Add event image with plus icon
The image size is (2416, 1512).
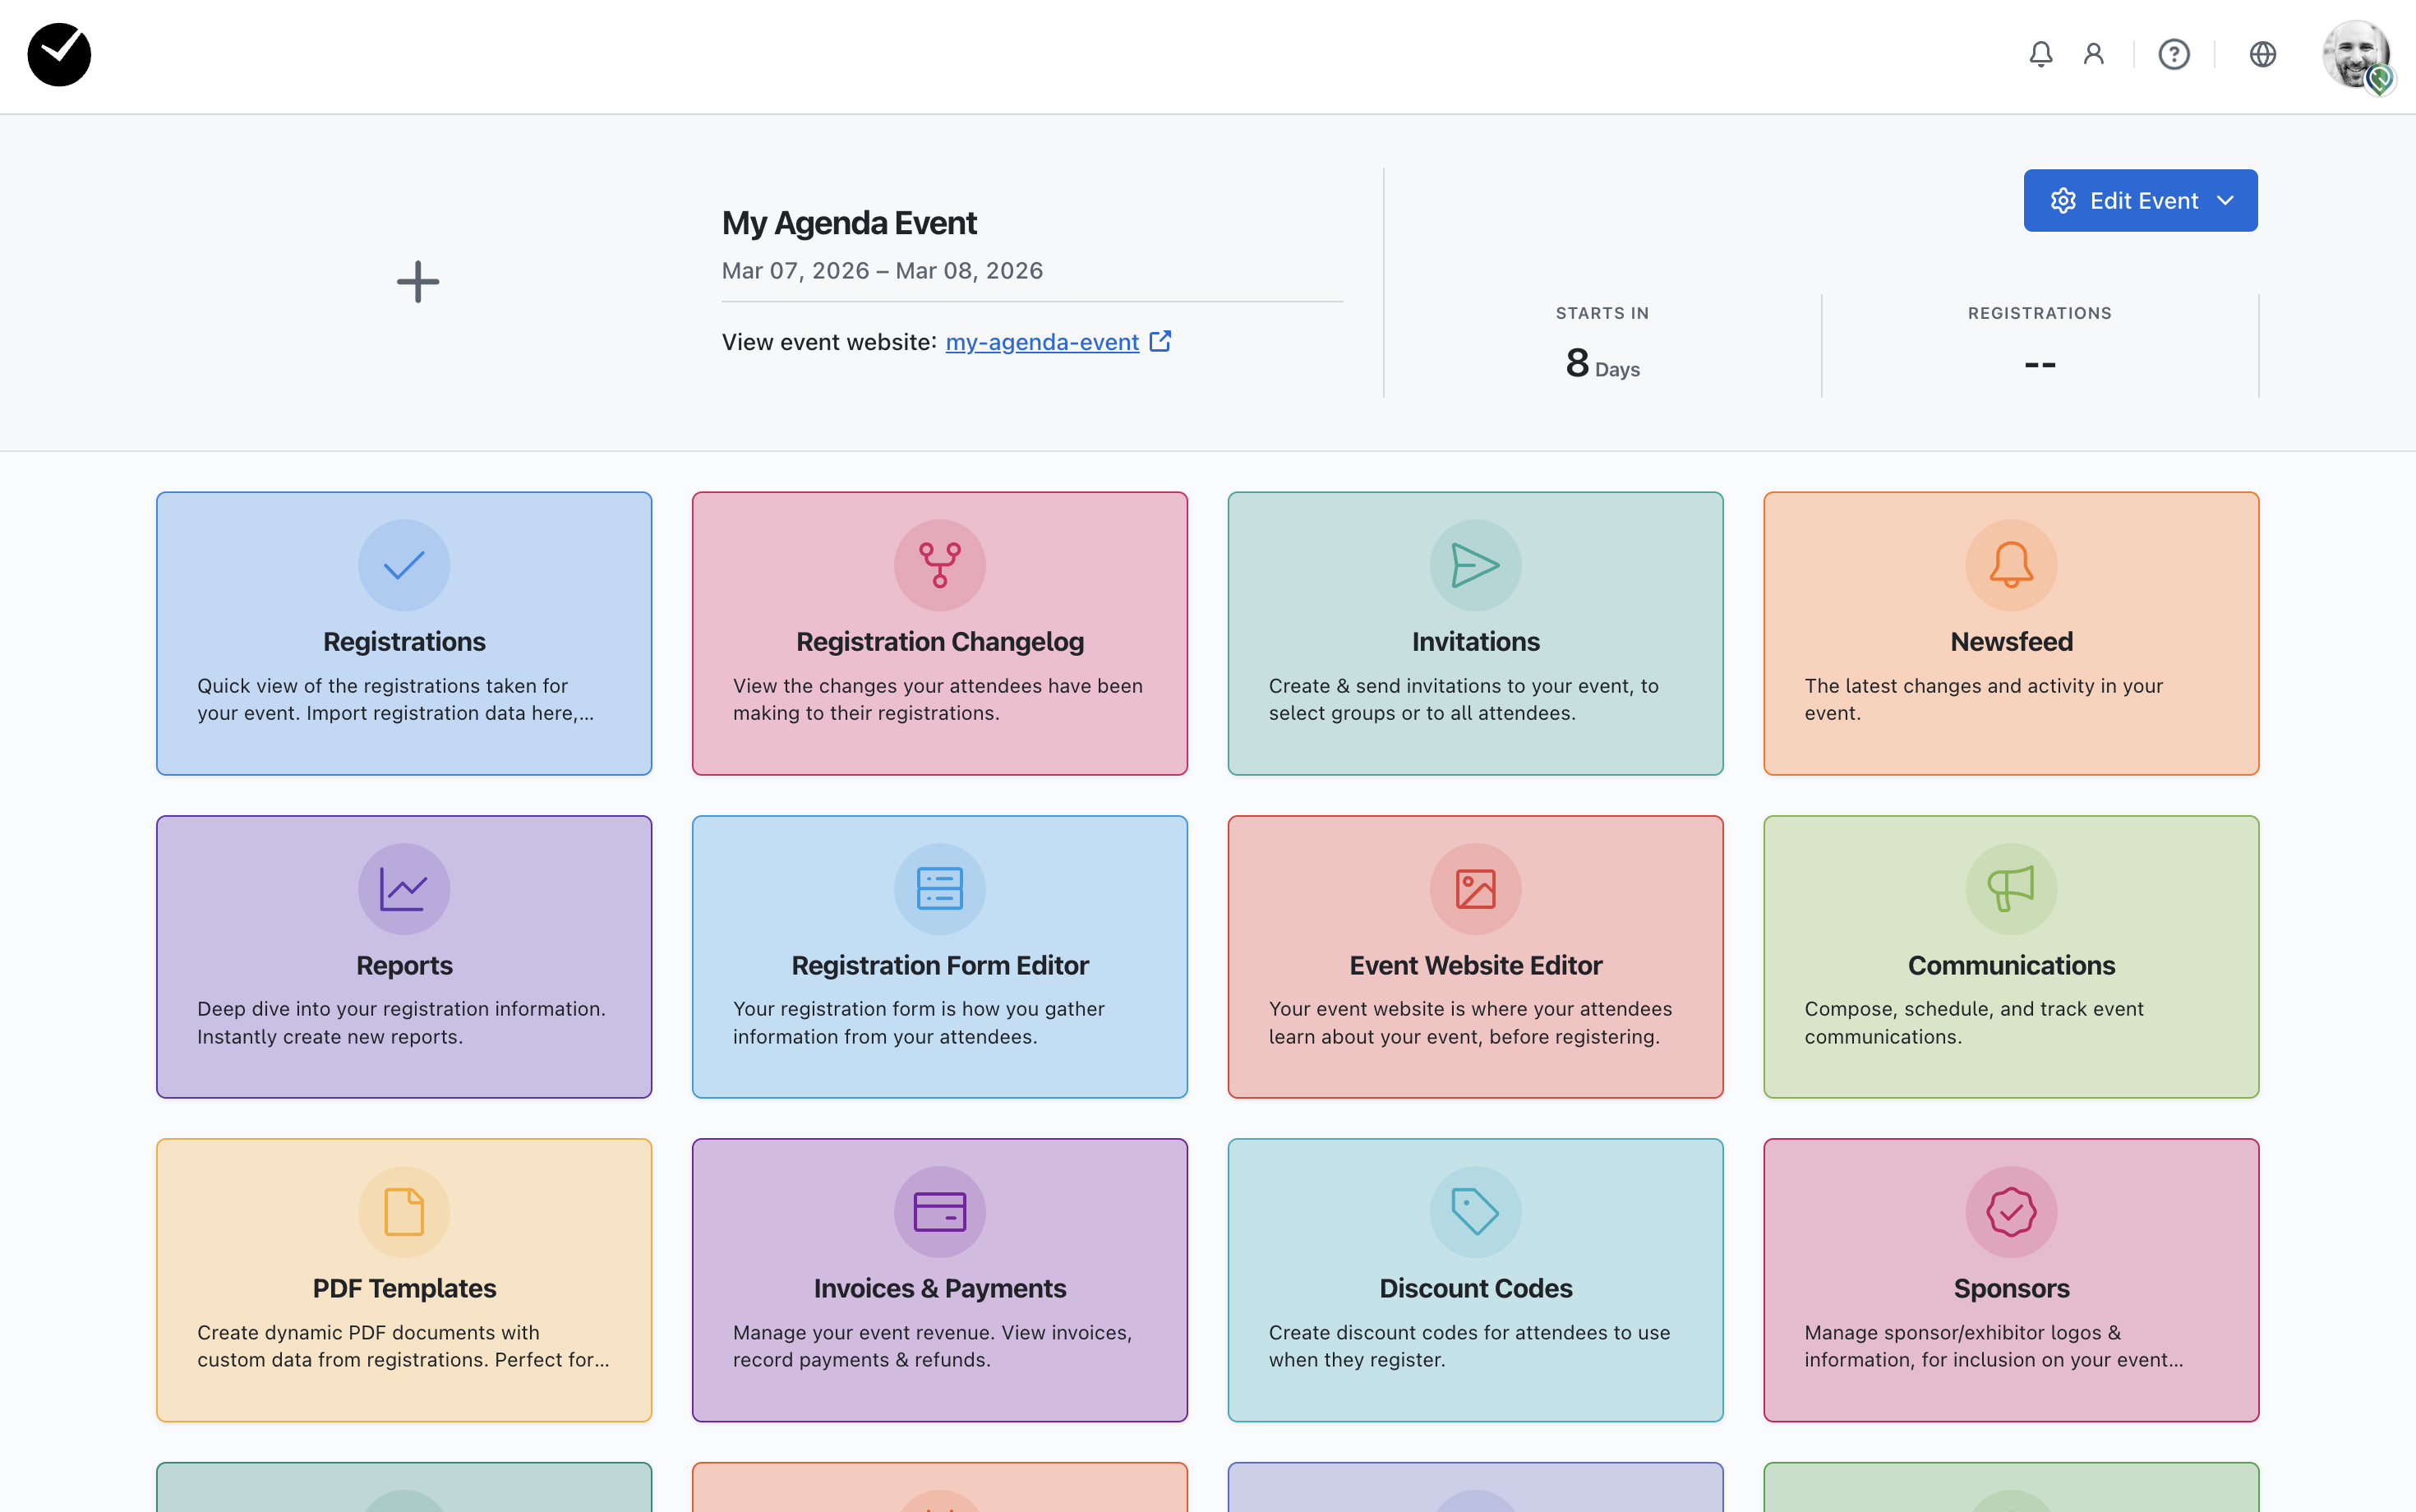click(x=418, y=282)
